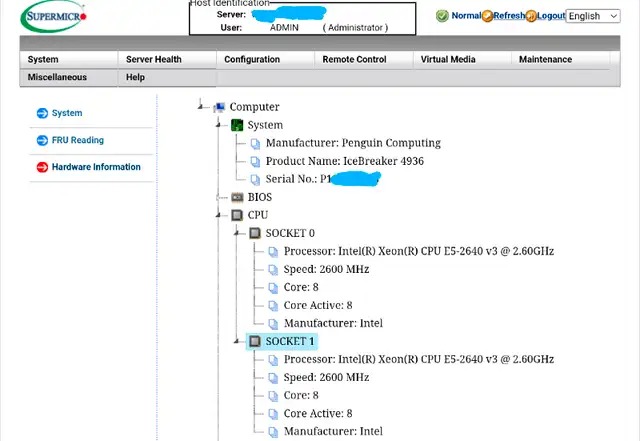The height and width of the screenshot is (441, 640).
Task: Select the CPU tree label
Action: [258, 215]
